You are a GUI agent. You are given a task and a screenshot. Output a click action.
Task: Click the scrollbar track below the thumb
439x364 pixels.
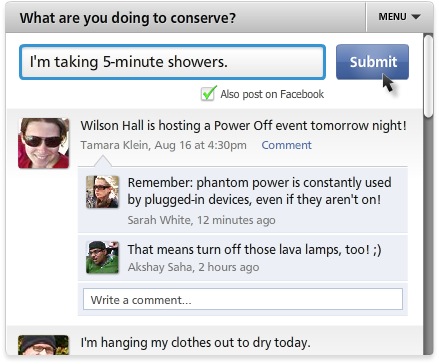tap(428, 233)
